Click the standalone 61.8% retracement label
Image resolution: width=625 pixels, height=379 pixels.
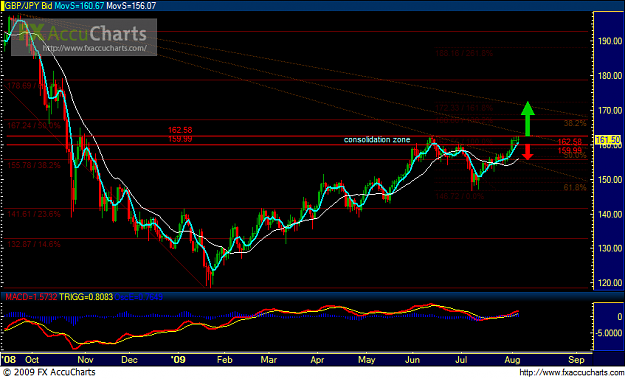pos(575,187)
